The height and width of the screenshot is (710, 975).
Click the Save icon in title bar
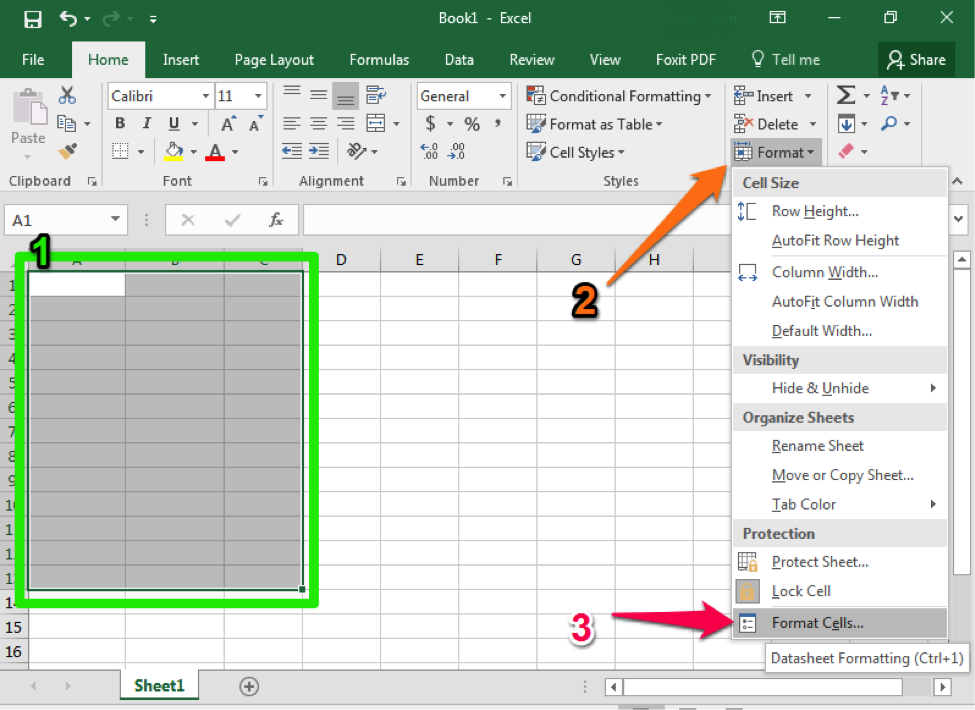point(32,19)
